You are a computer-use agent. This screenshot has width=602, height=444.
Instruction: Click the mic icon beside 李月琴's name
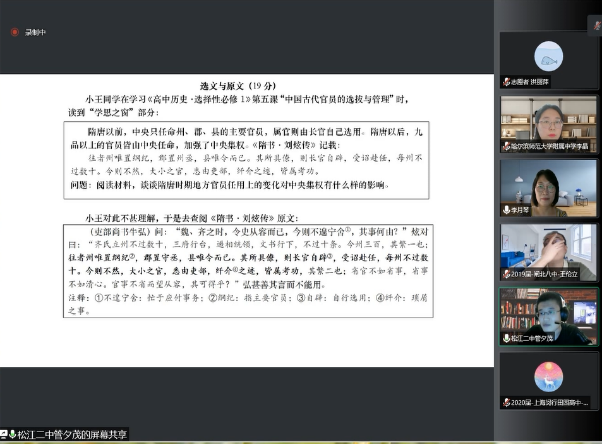(x=506, y=210)
